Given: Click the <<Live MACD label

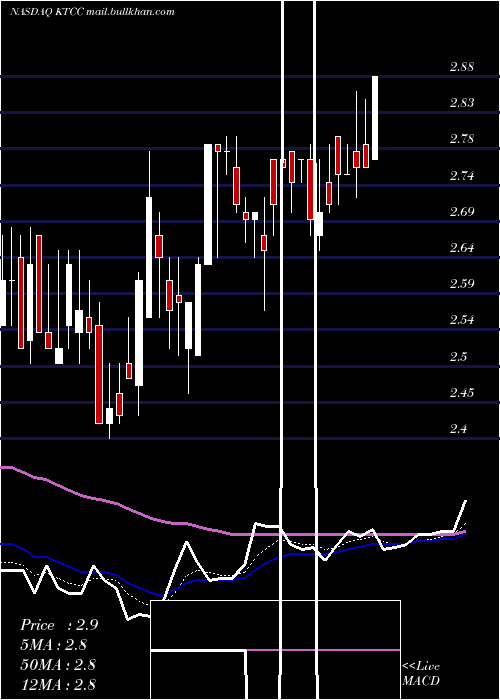Looking at the screenshot, I should click(421, 674).
